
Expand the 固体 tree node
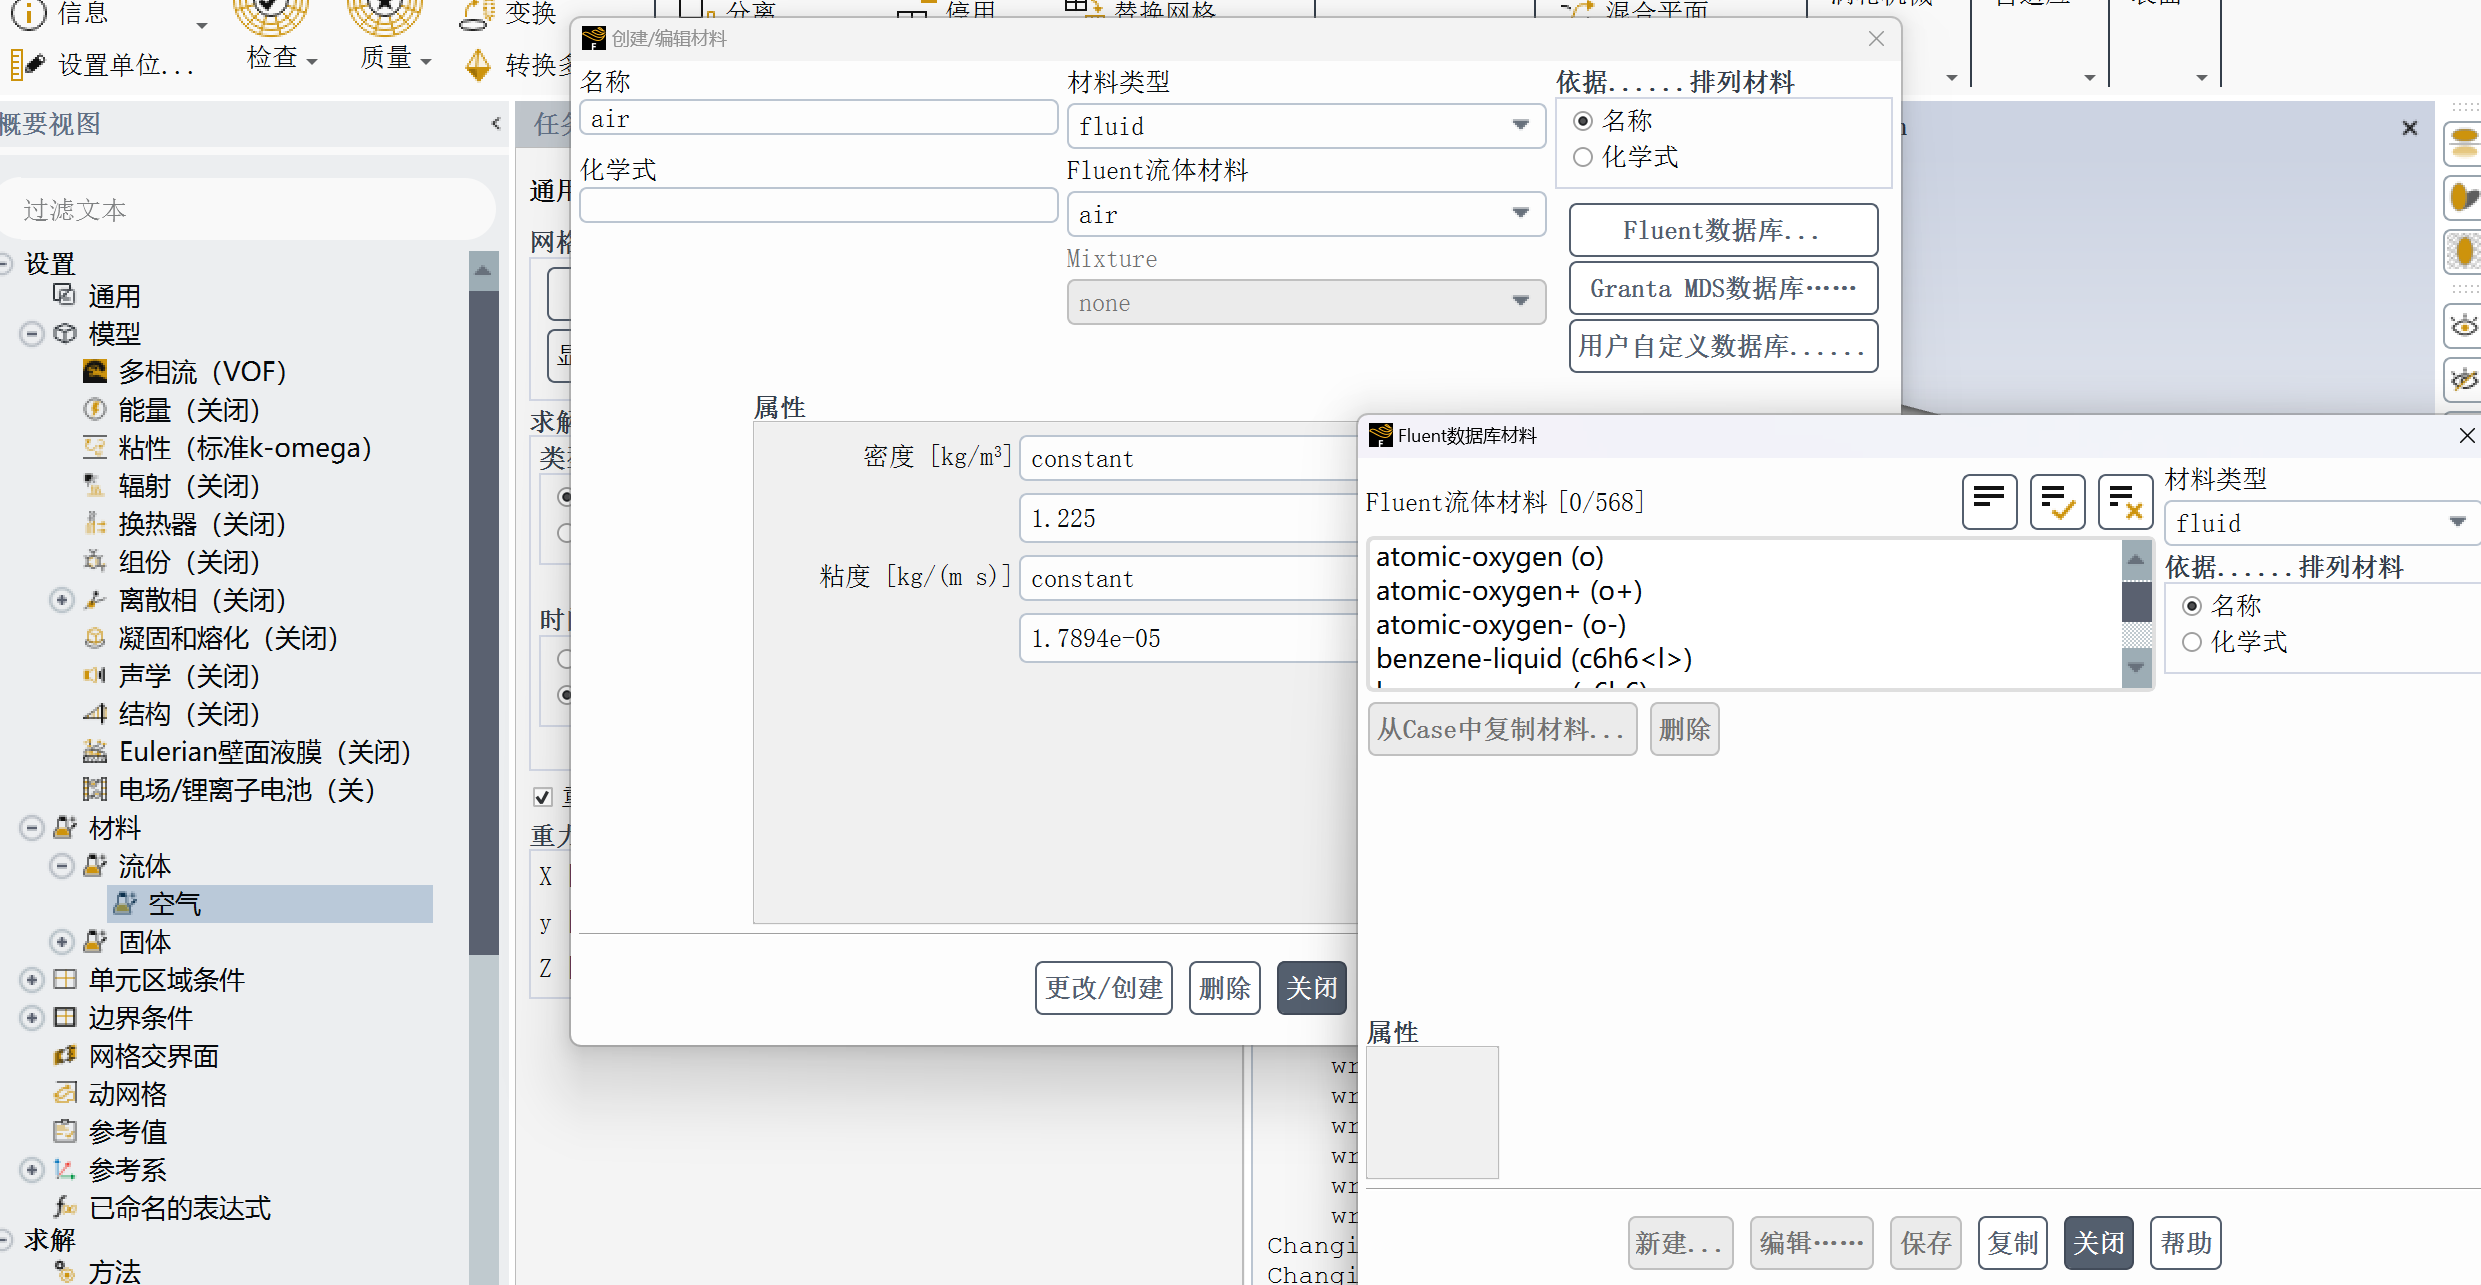(62, 942)
